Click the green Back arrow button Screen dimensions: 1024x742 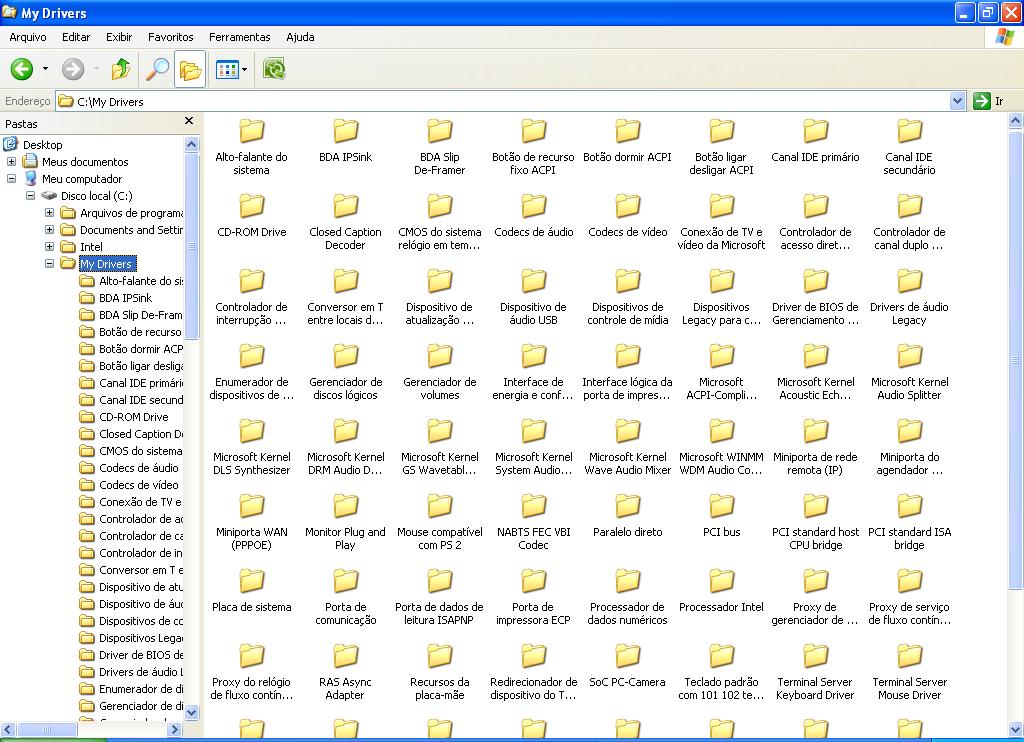click(22, 69)
